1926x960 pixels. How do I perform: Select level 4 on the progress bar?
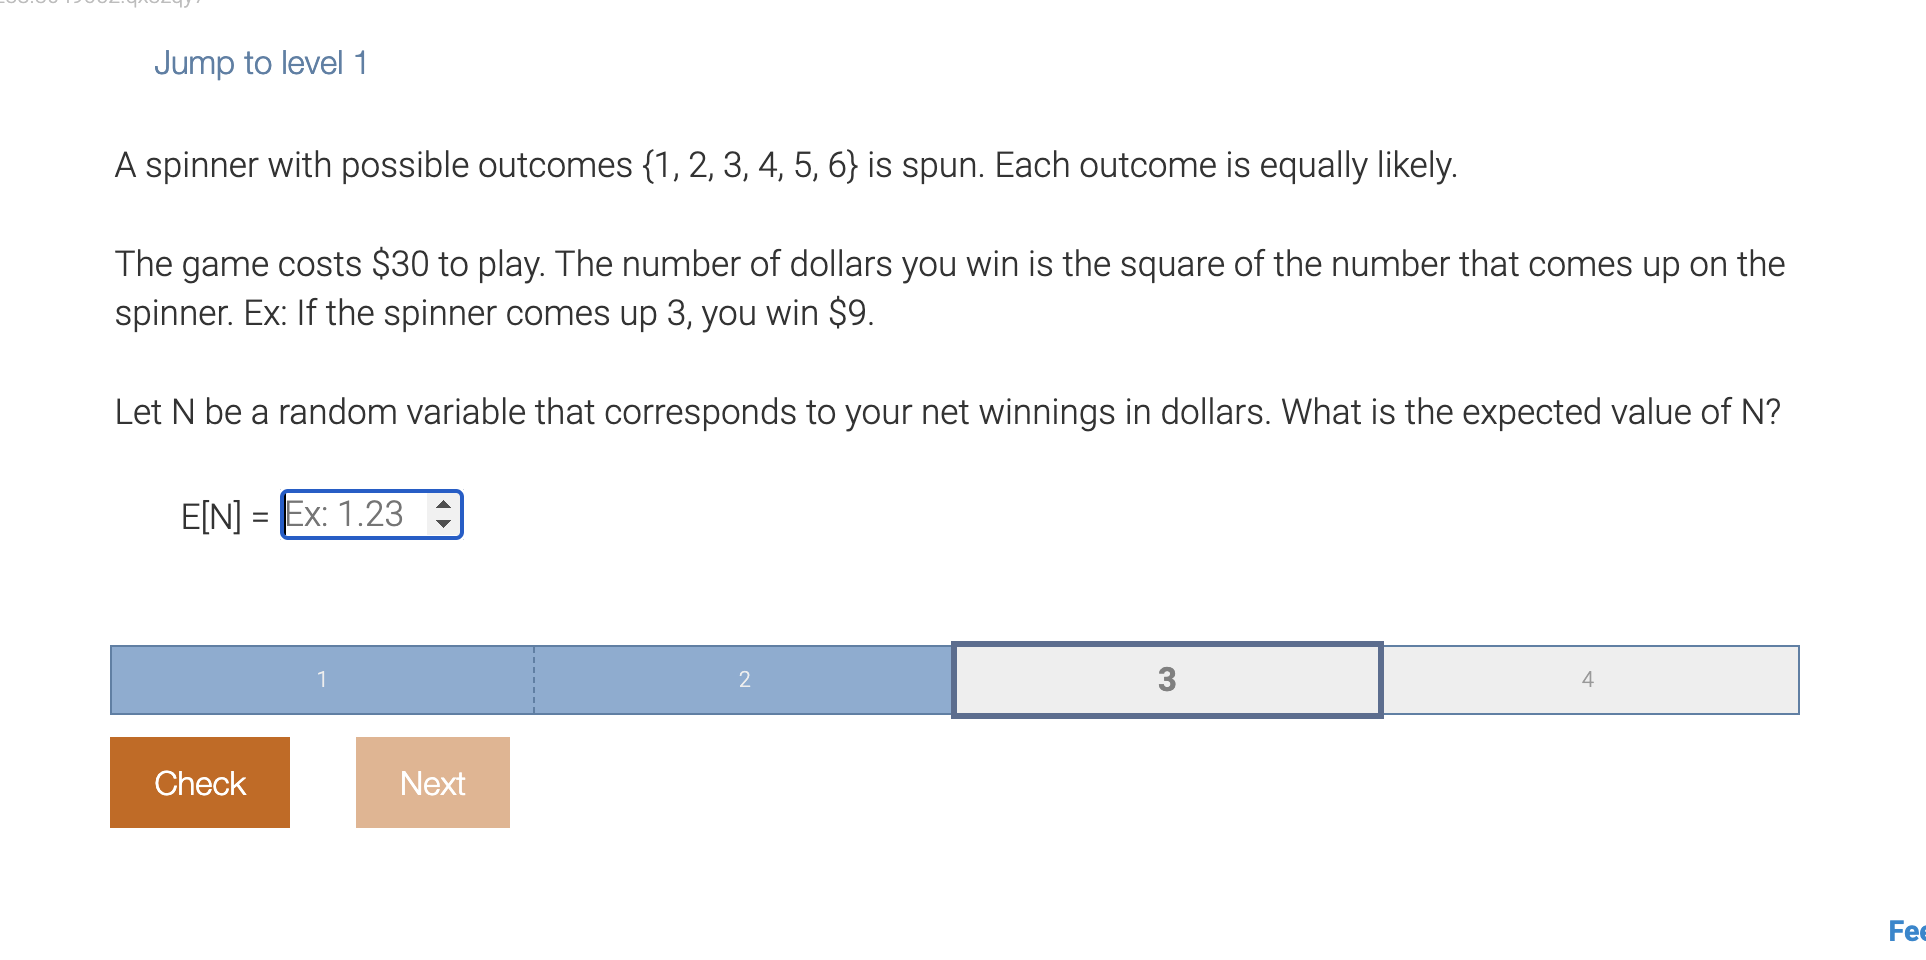coord(1588,680)
